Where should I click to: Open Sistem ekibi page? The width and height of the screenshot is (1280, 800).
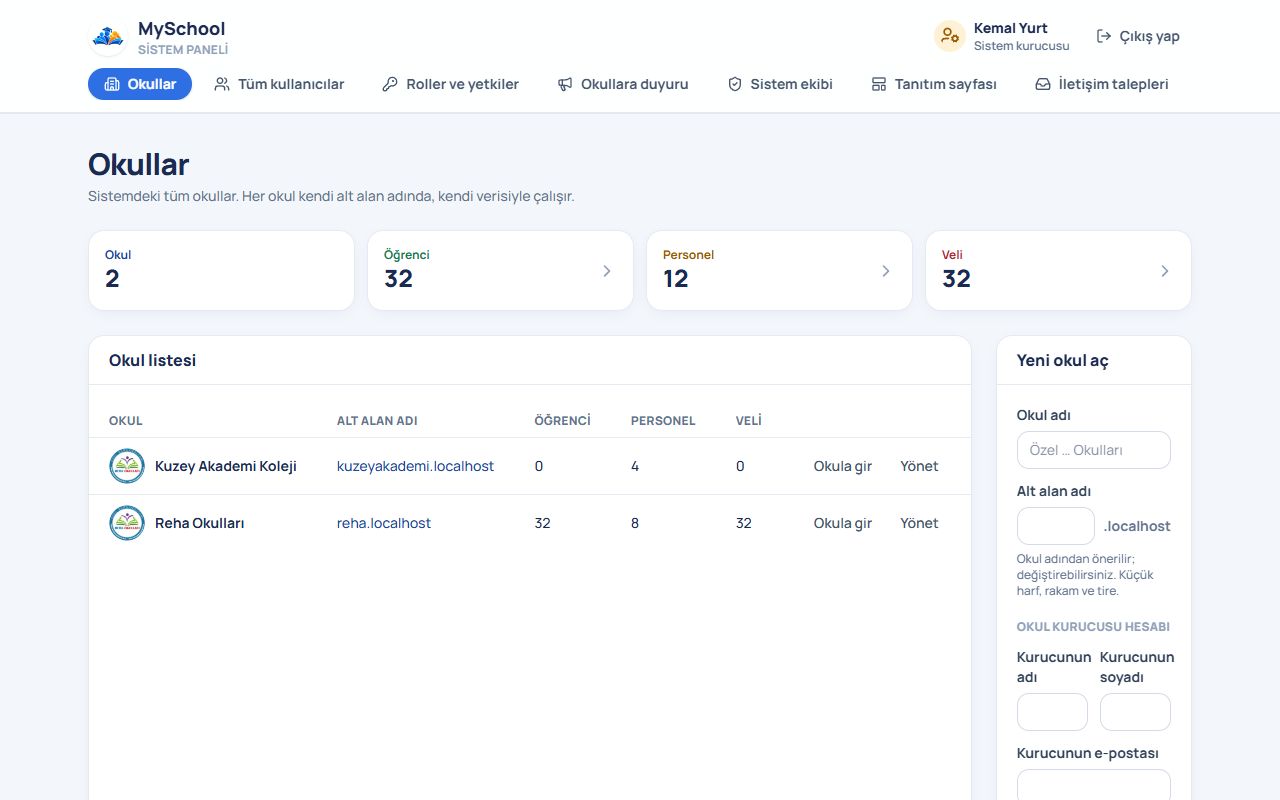780,84
